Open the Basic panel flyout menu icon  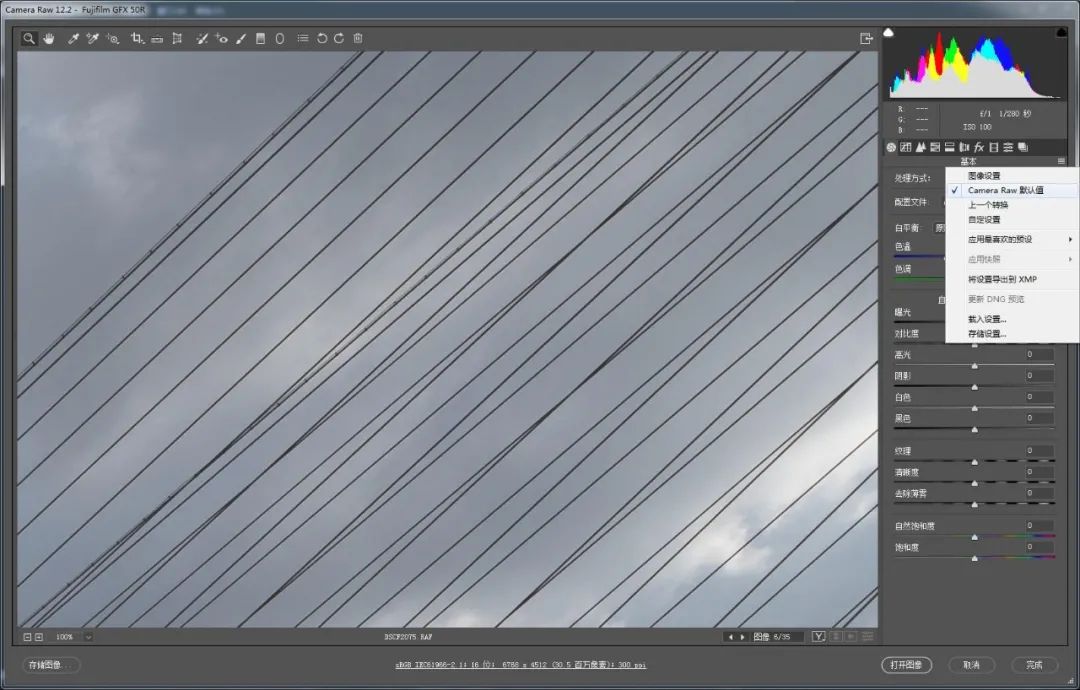click(x=1061, y=161)
